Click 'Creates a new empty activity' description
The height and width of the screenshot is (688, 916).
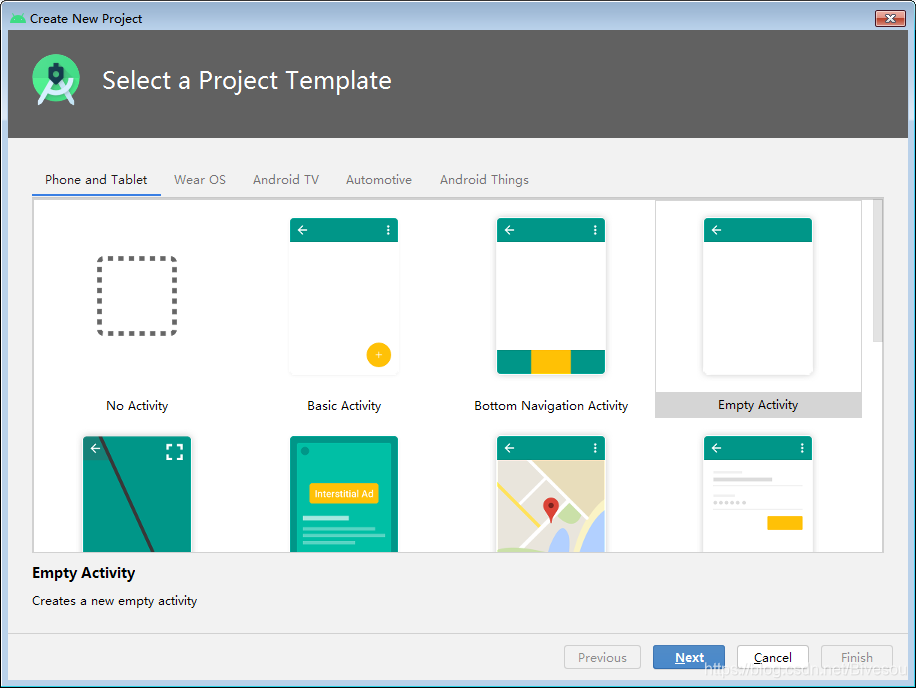(114, 601)
